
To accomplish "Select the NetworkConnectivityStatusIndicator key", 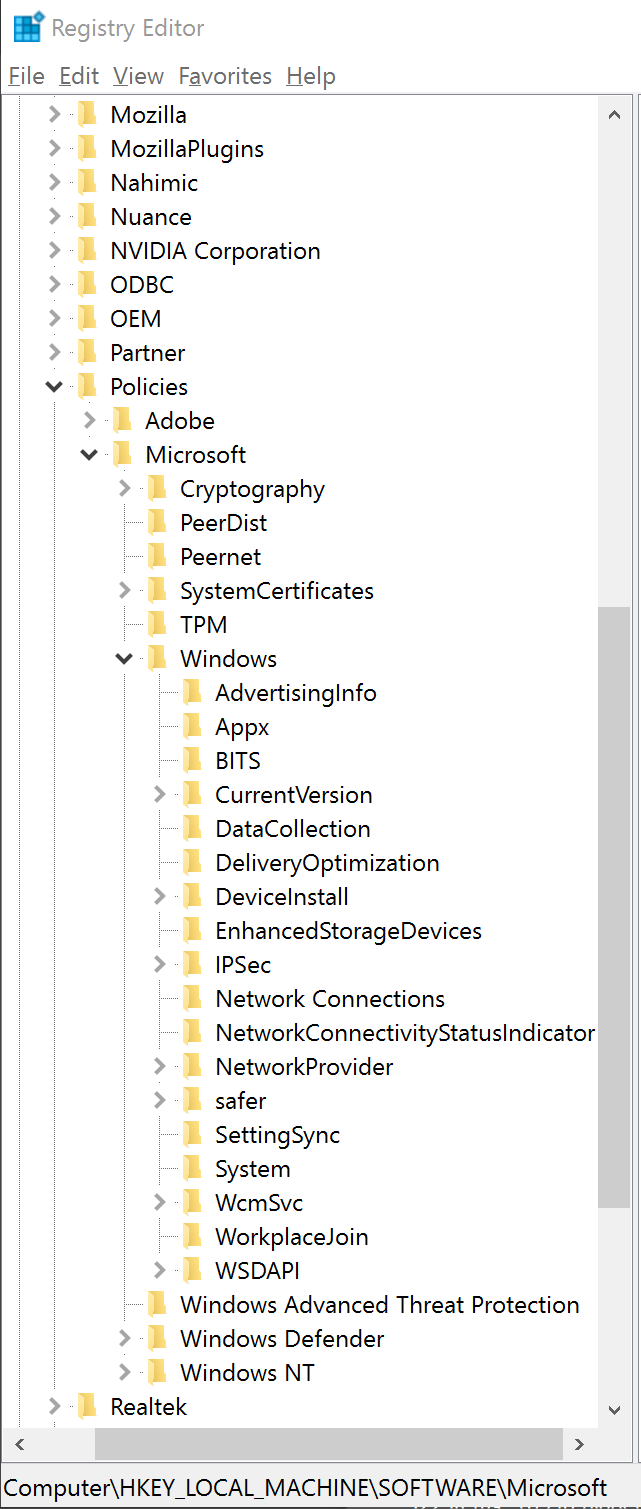I will tap(404, 1033).
